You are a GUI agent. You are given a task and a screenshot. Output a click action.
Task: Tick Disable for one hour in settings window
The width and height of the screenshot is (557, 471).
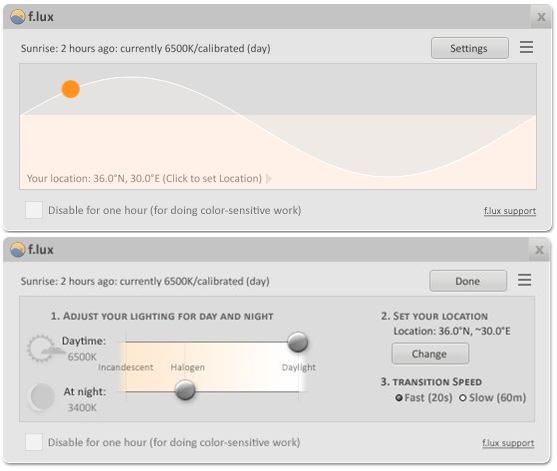[34, 442]
